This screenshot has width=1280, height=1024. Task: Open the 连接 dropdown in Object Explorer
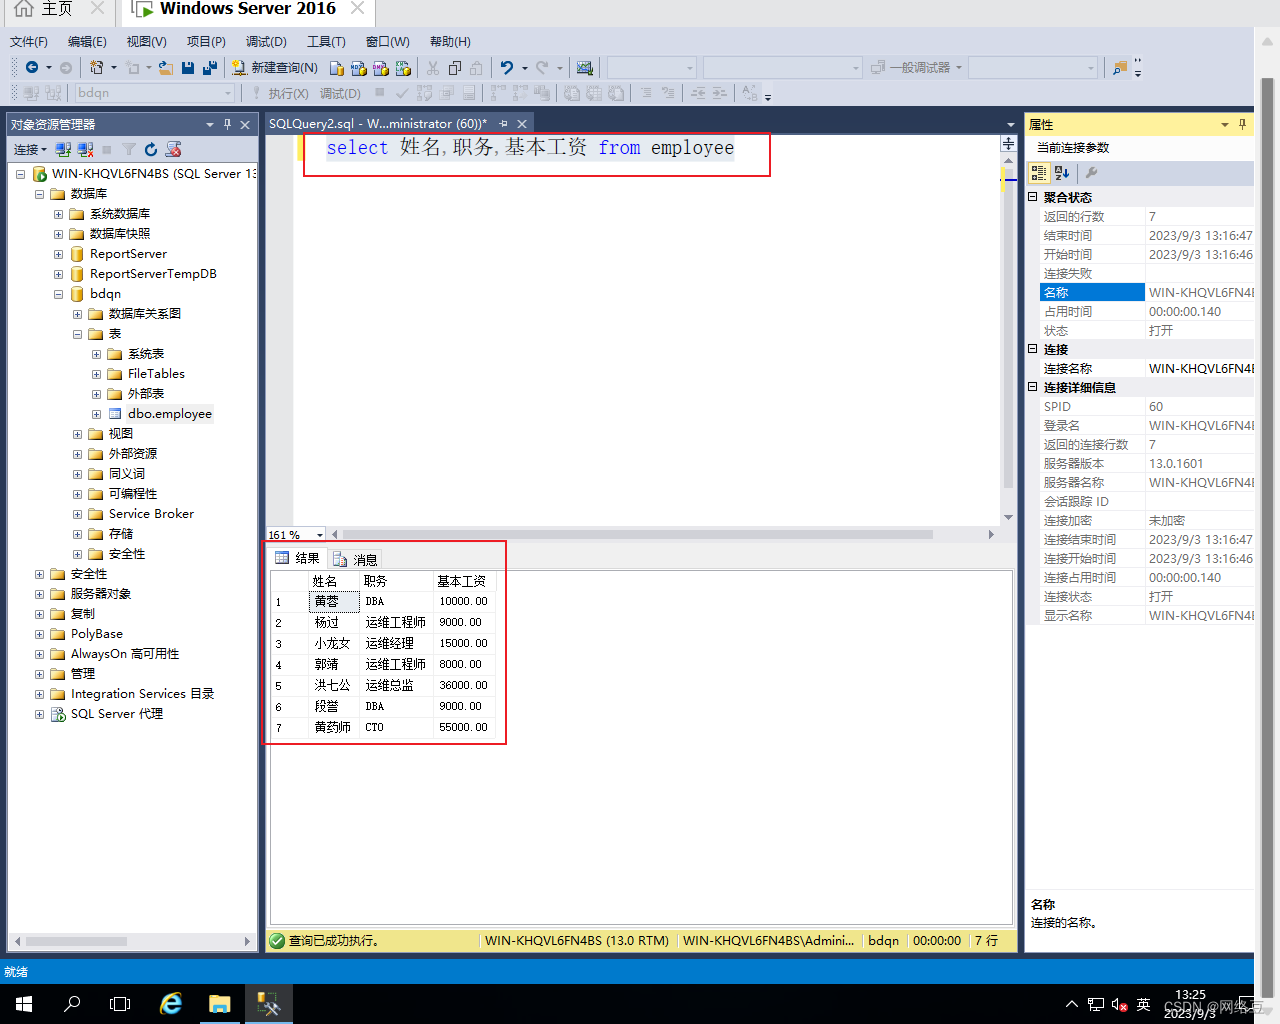[x=30, y=149]
